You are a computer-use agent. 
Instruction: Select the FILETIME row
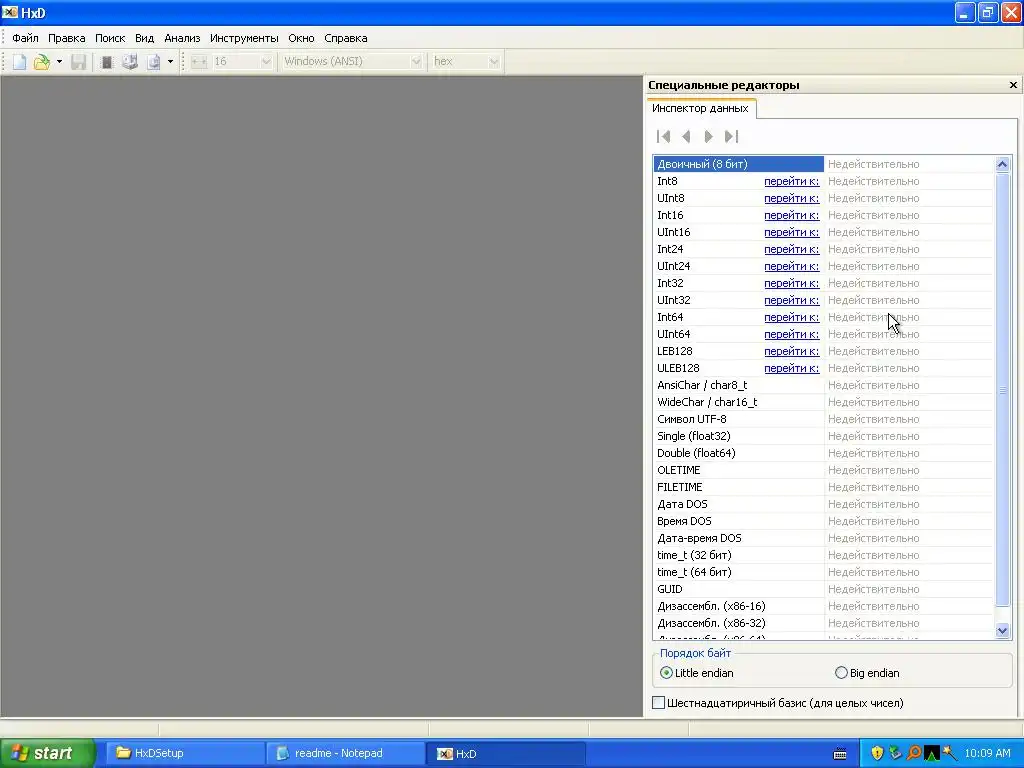(x=823, y=487)
